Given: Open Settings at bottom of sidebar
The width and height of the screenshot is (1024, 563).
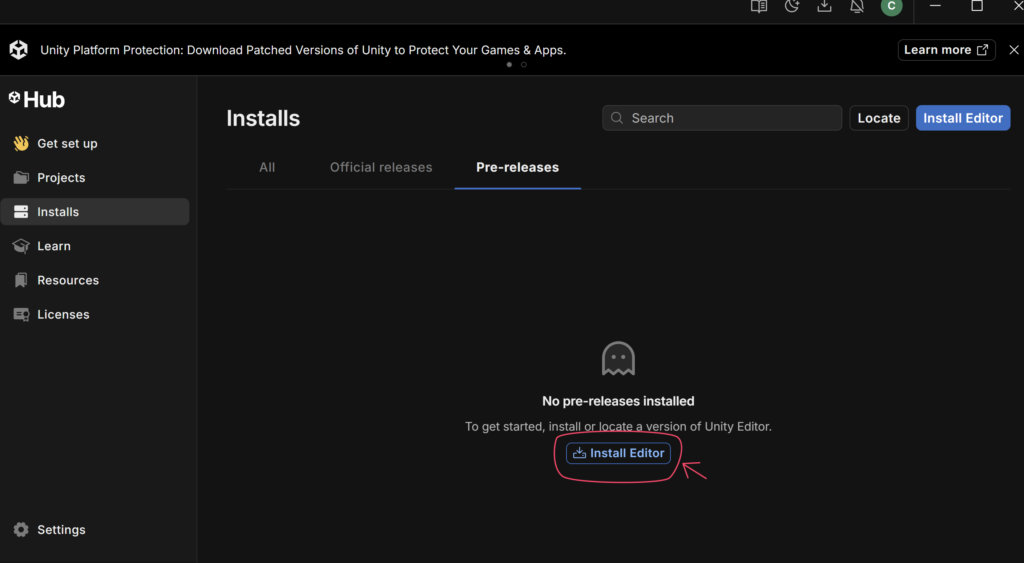Looking at the screenshot, I should (61, 530).
